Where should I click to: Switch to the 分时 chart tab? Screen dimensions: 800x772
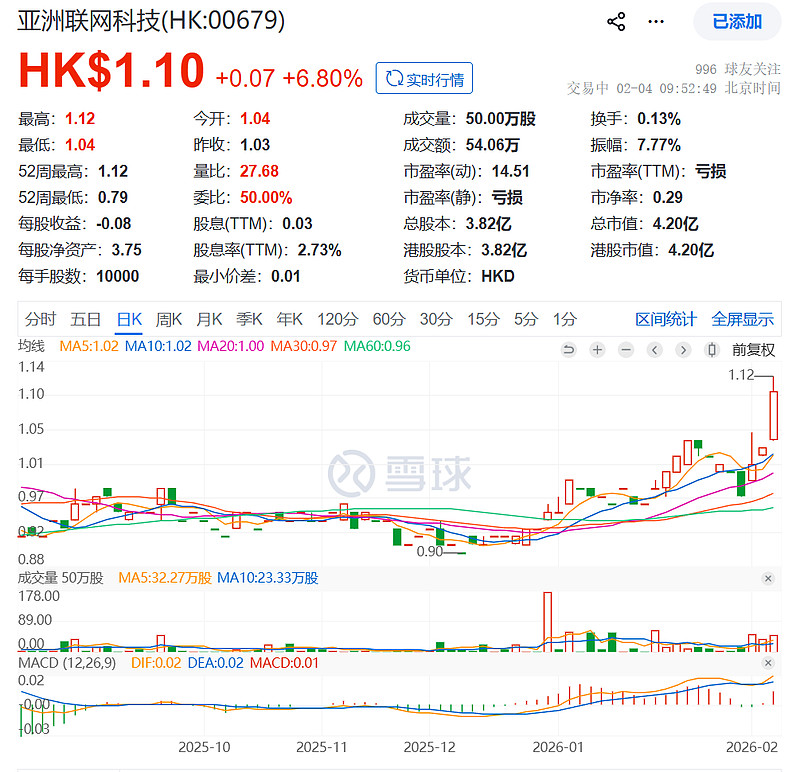(40, 319)
